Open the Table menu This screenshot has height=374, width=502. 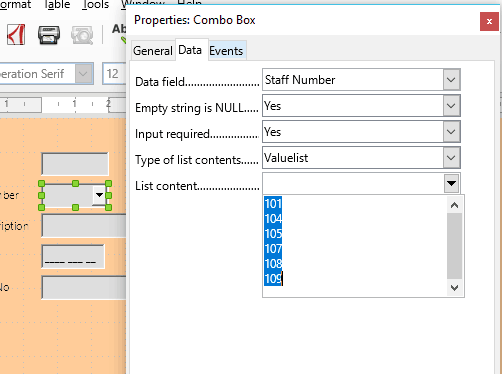tap(57, 4)
